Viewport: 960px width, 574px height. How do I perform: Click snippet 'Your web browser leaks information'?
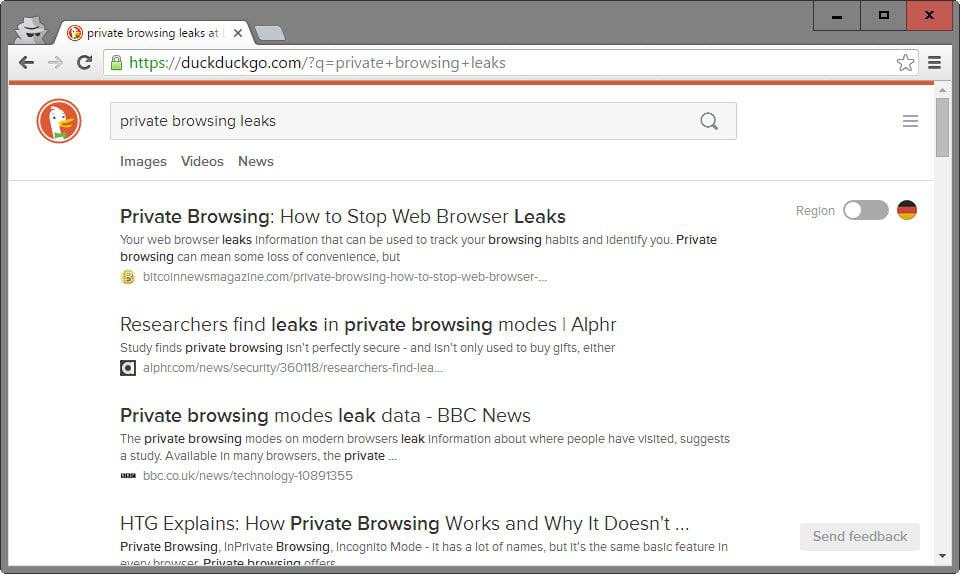click(418, 248)
